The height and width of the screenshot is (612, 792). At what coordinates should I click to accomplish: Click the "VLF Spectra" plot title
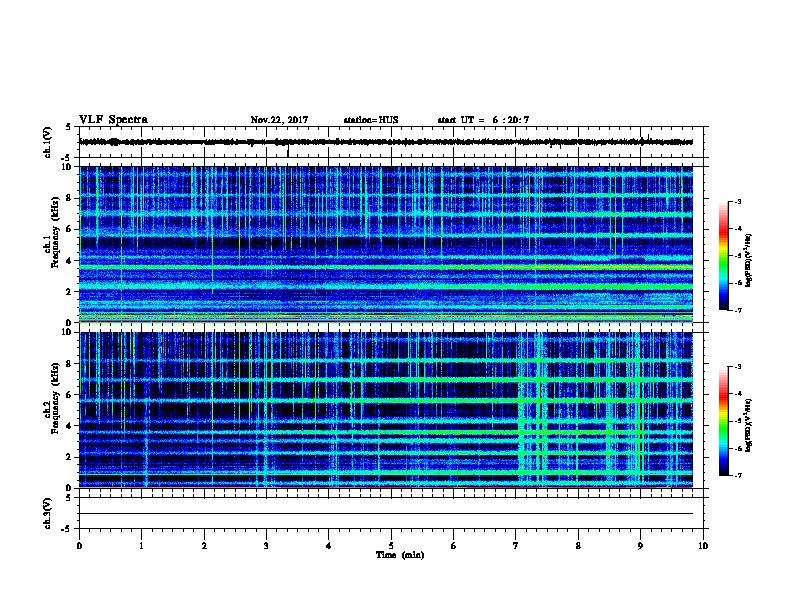(113, 120)
